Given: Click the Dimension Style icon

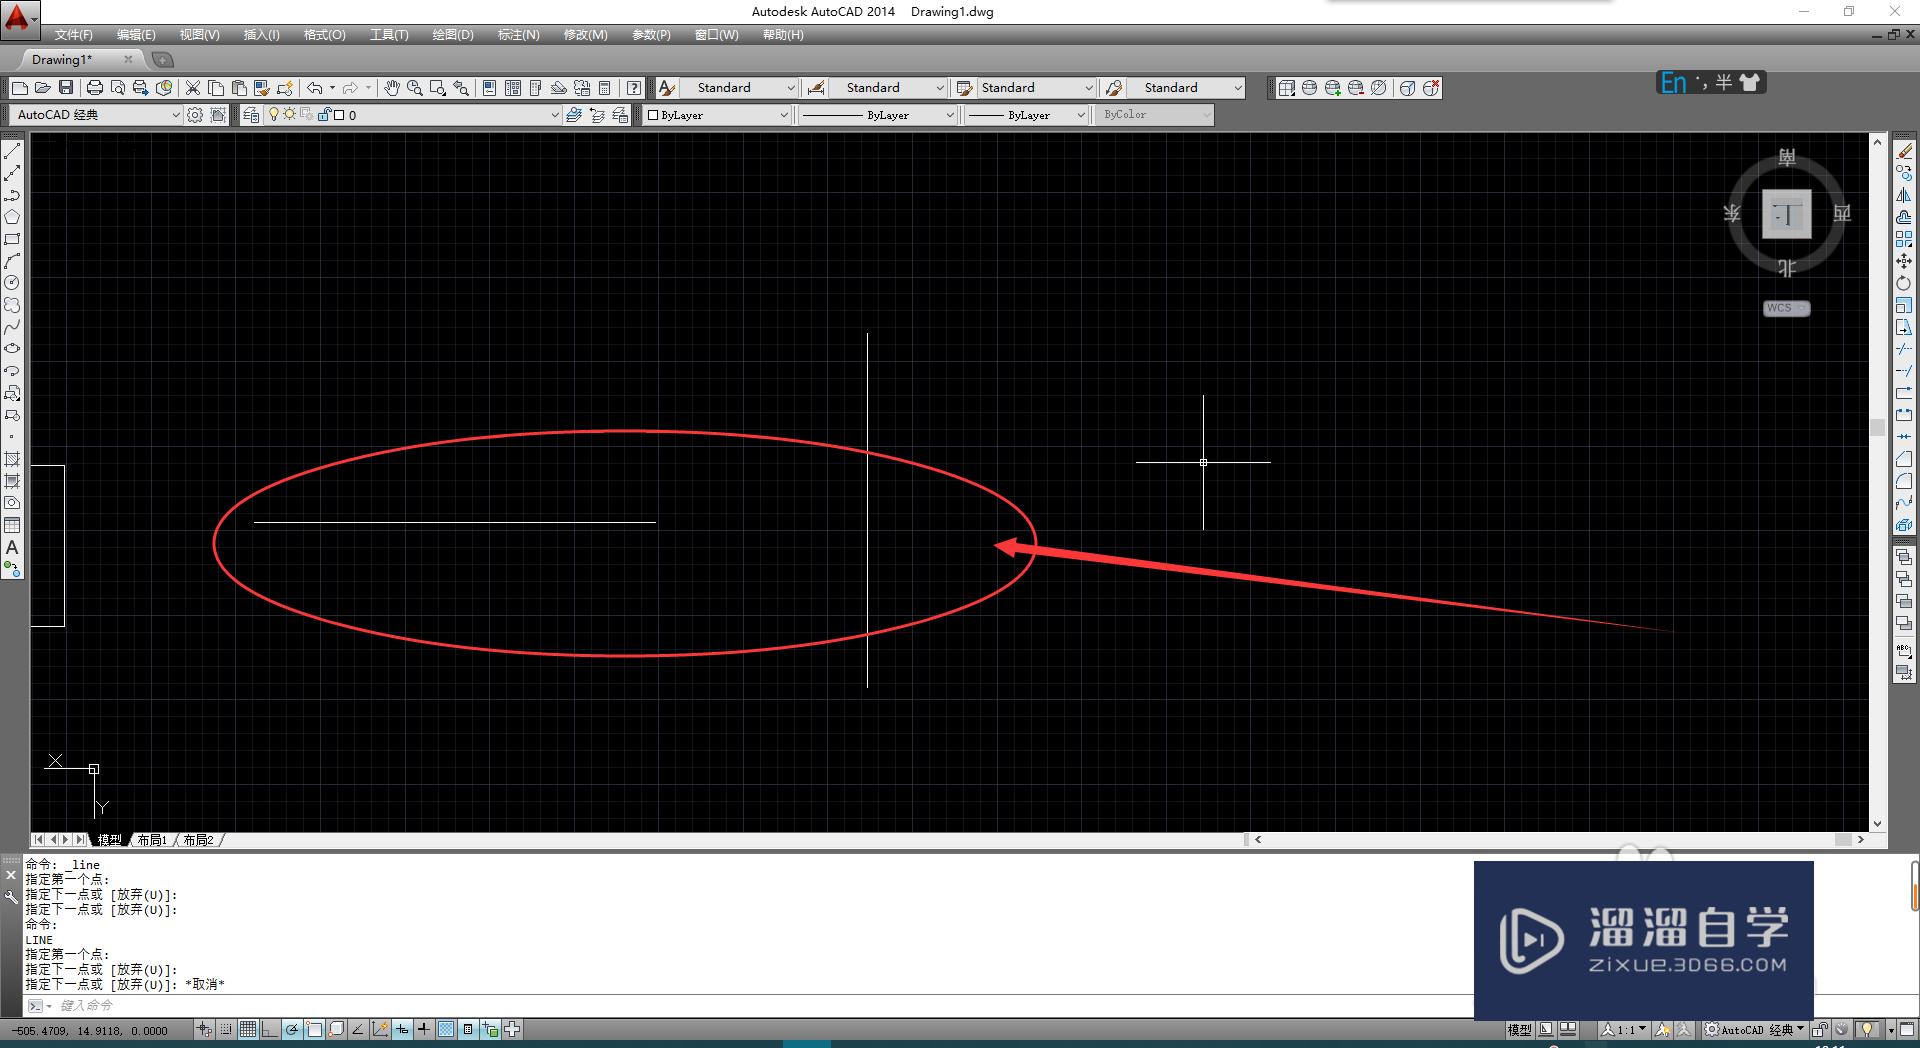Looking at the screenshot, I should coord(816,88).
